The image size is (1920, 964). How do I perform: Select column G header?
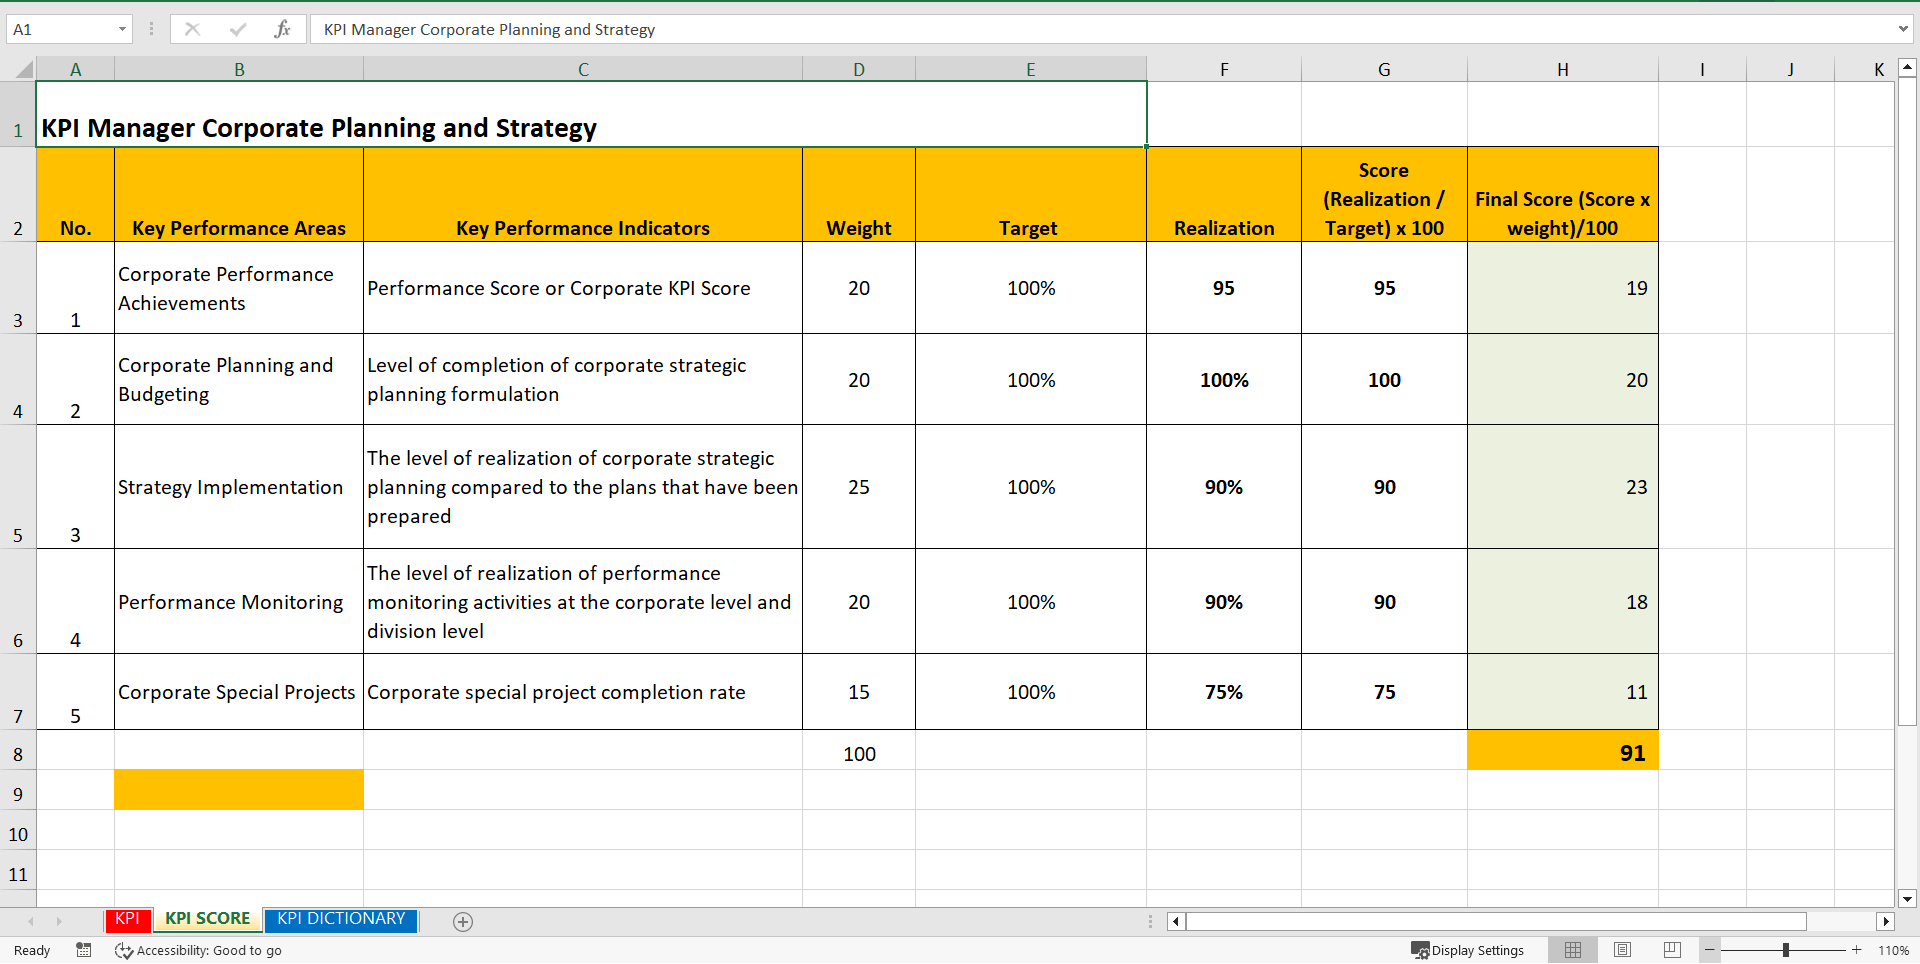(1384, 69)
